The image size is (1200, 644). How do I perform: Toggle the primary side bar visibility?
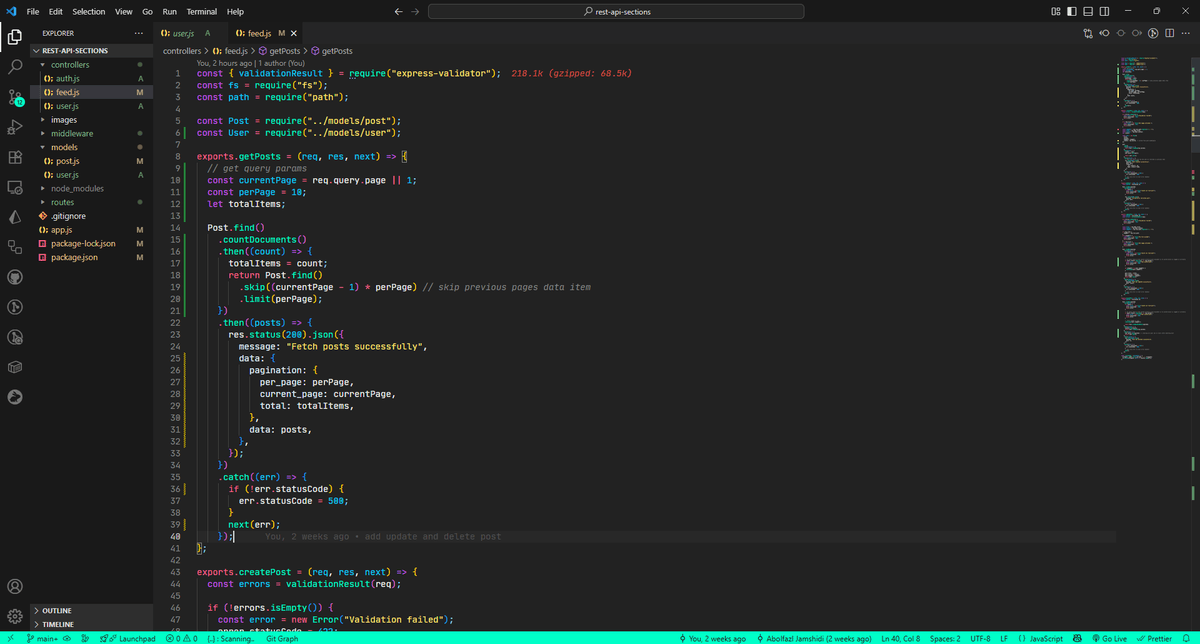1072,11
